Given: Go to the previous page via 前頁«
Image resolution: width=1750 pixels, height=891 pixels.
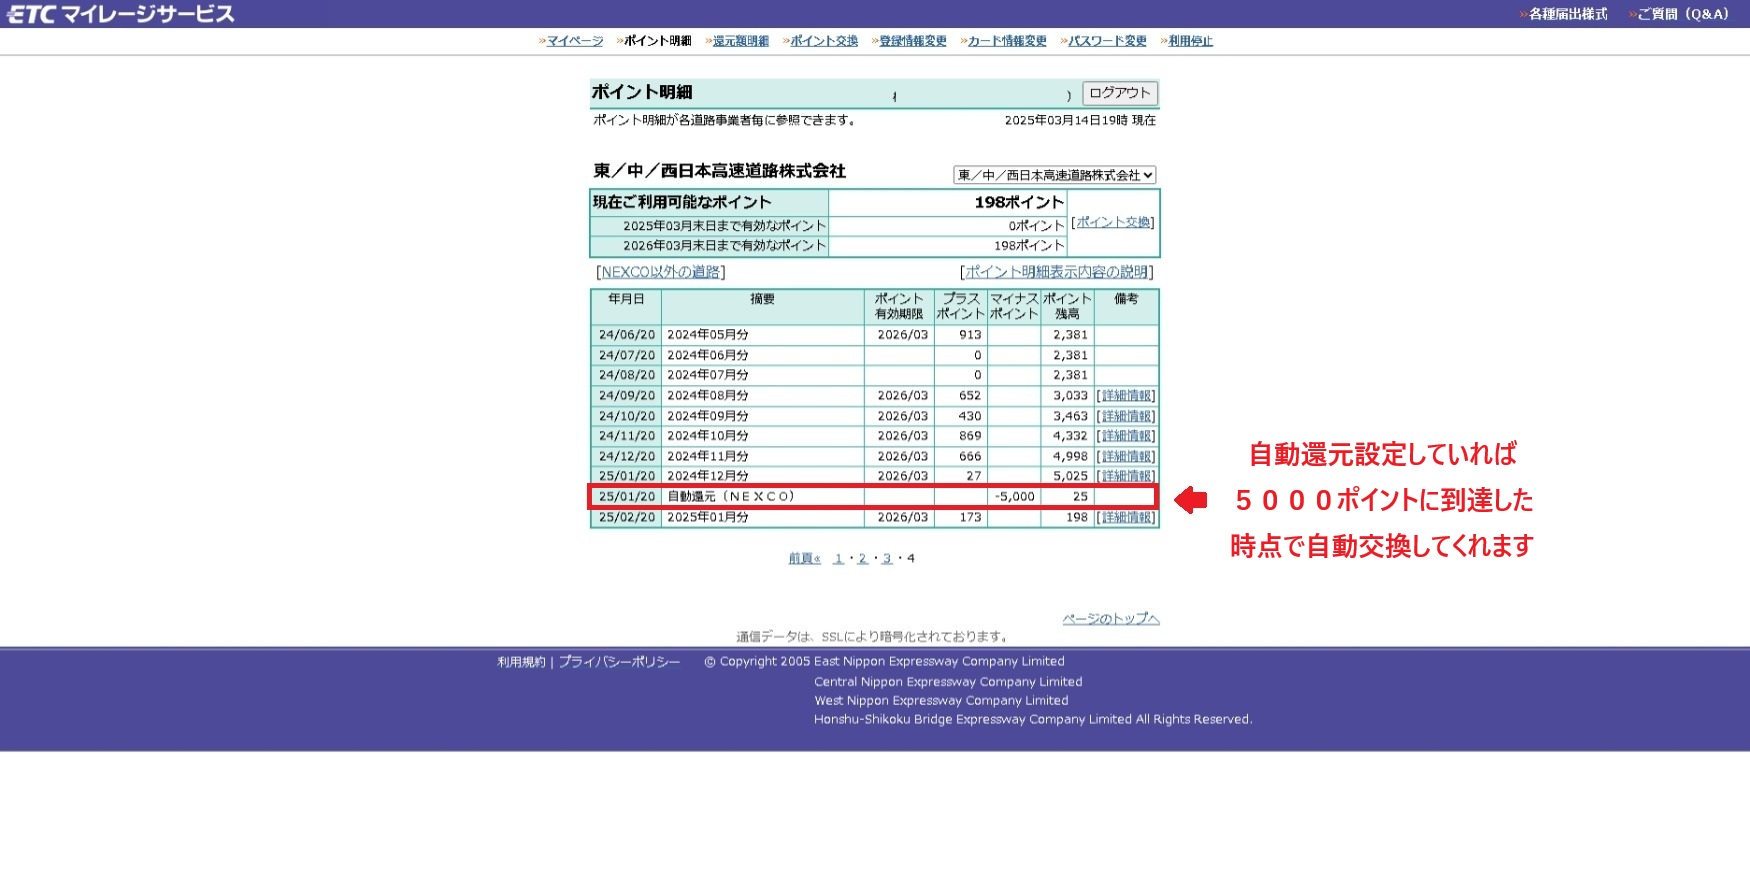Looking at the screenshot, I should [804, 559].
